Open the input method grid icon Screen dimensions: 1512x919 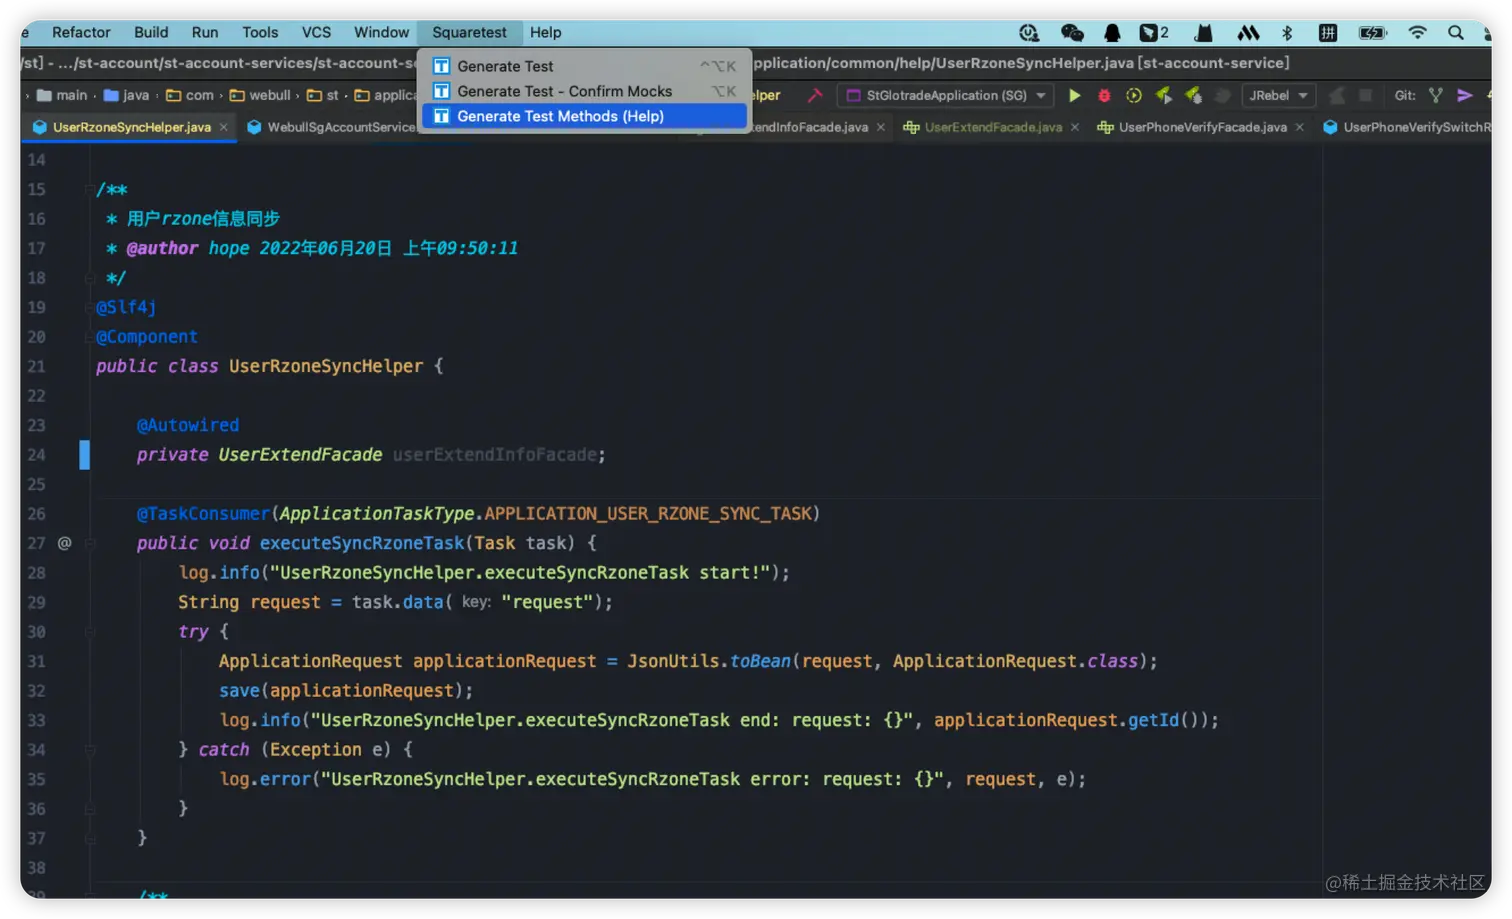click(1328, 33)
